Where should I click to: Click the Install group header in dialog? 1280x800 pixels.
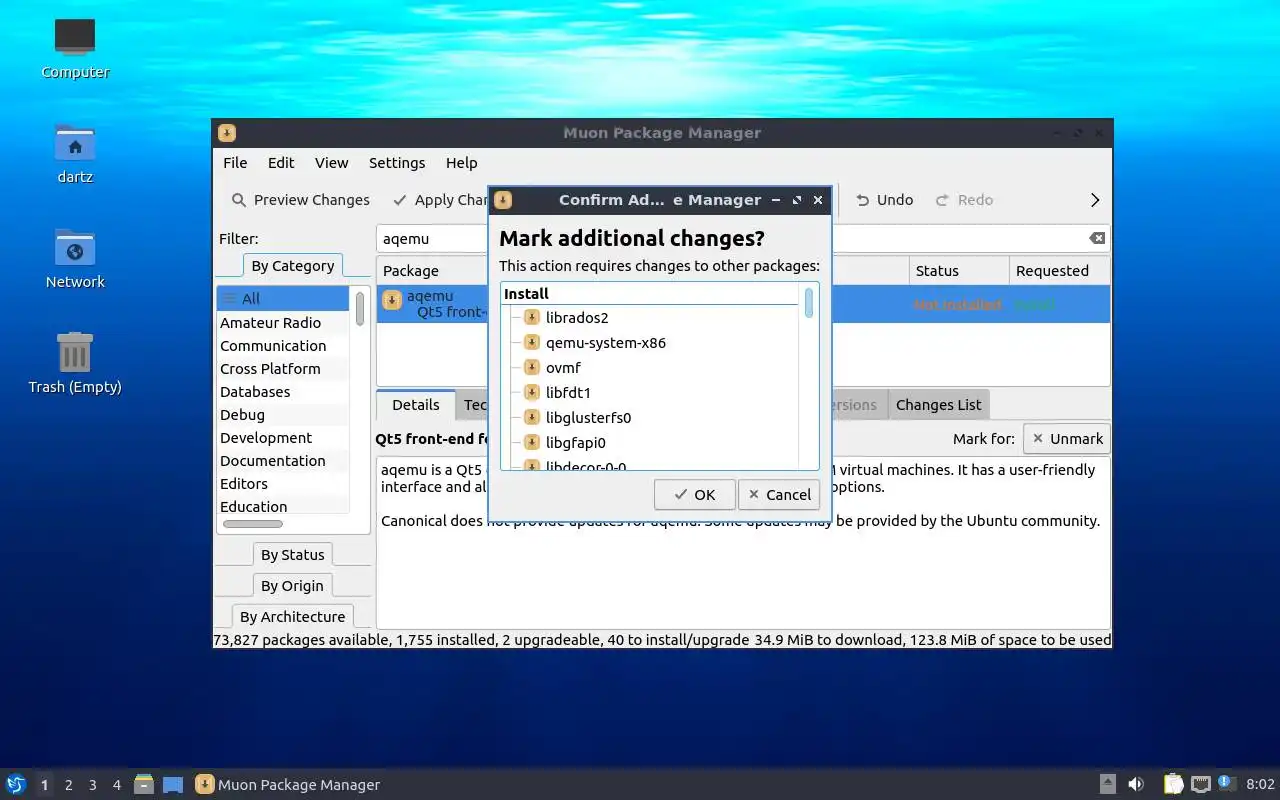tap(649, 294)
